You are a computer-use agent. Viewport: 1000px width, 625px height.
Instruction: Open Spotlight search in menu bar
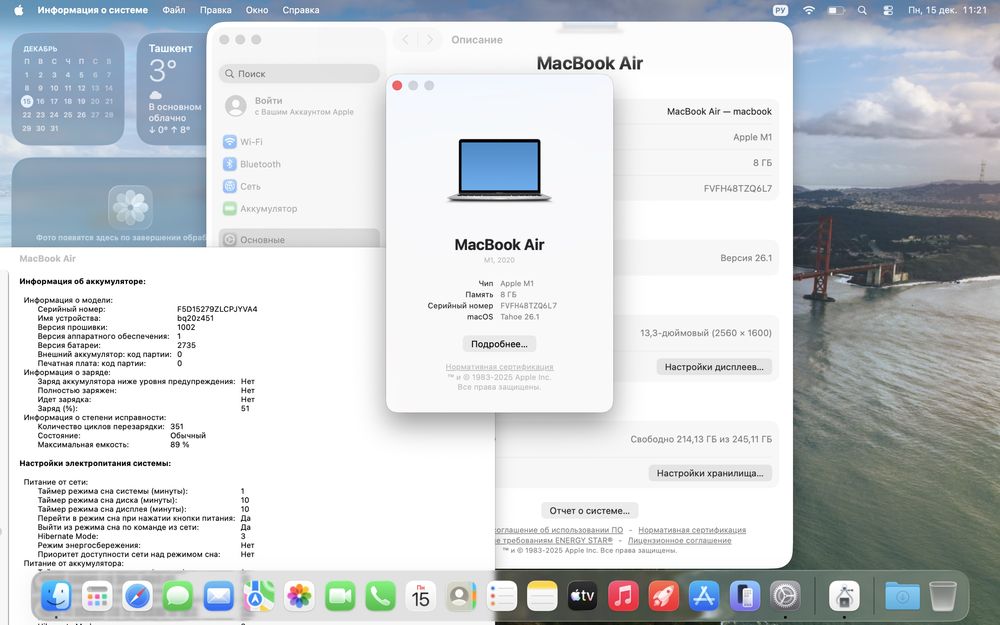pyautogui.click(x=862, y=10)
